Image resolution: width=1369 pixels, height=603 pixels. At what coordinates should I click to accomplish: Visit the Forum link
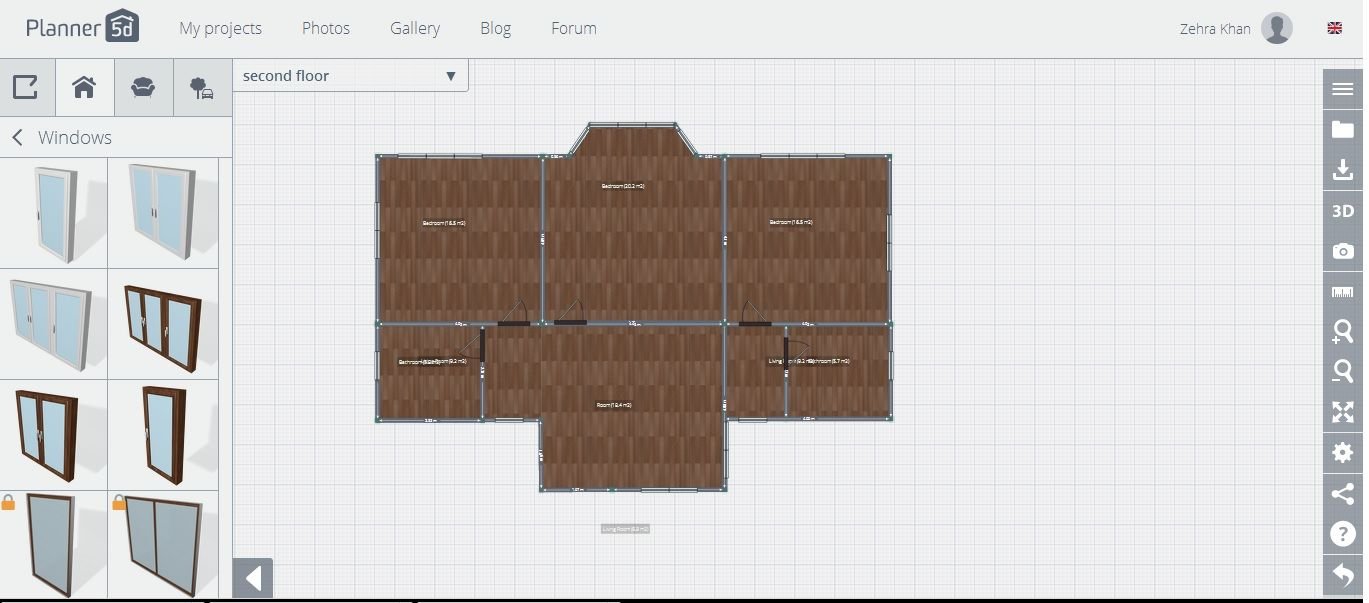coord(573,28)
